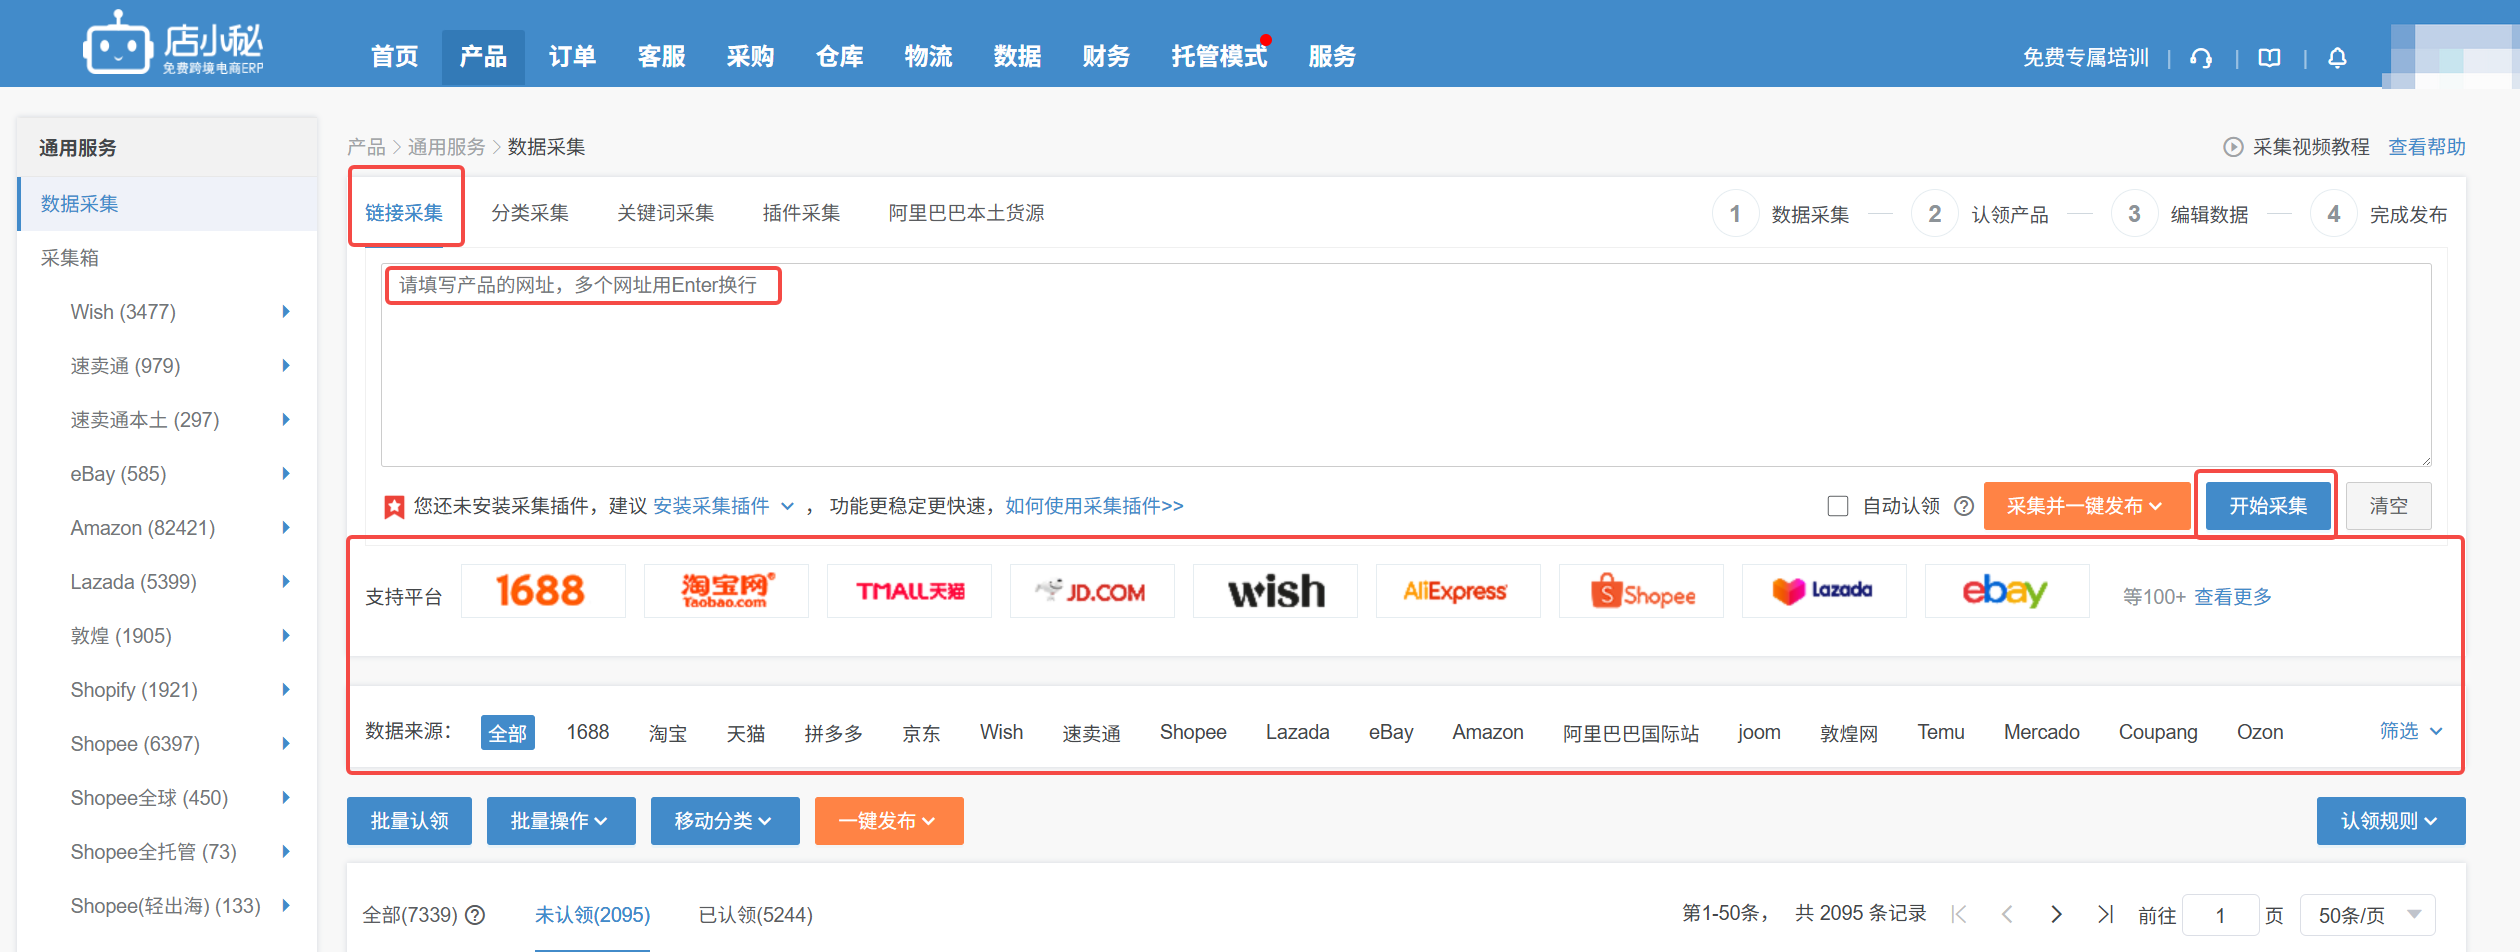
Task: Open the 产品 top menu
Action: (483, 56)
